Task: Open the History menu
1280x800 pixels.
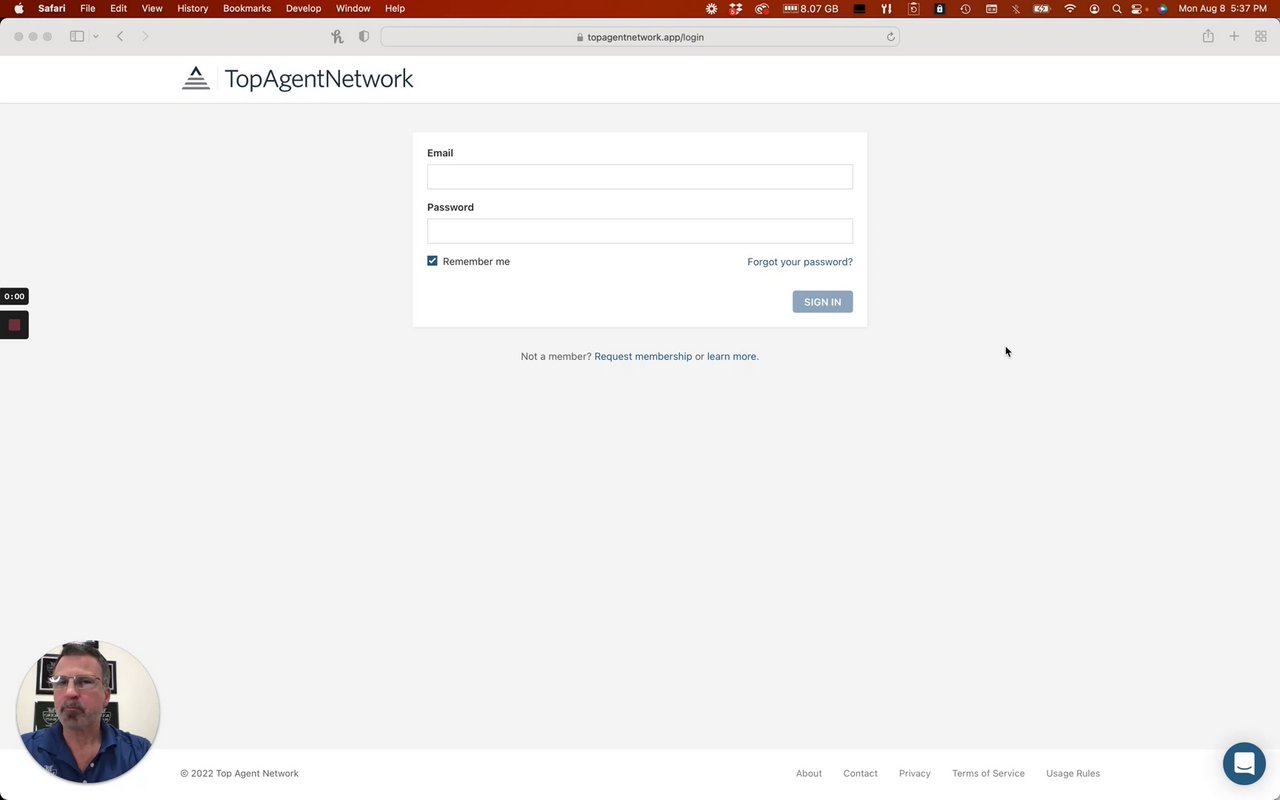Action: click(193, 8)
